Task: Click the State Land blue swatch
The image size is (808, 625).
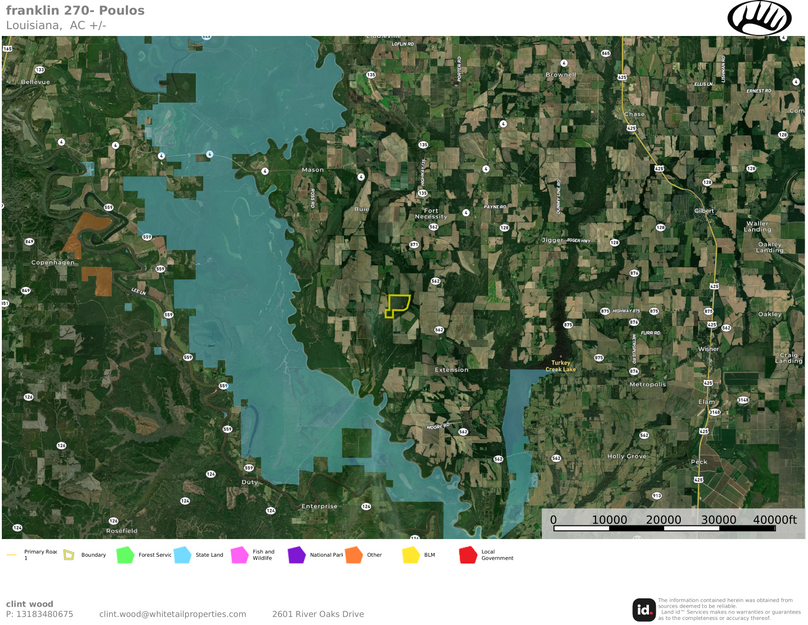Action: coord(182,554)
